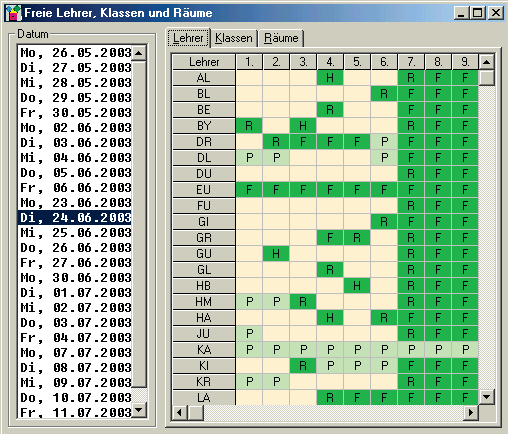
Task: Click the P cell for KR period 2
Action: point(276,382)
